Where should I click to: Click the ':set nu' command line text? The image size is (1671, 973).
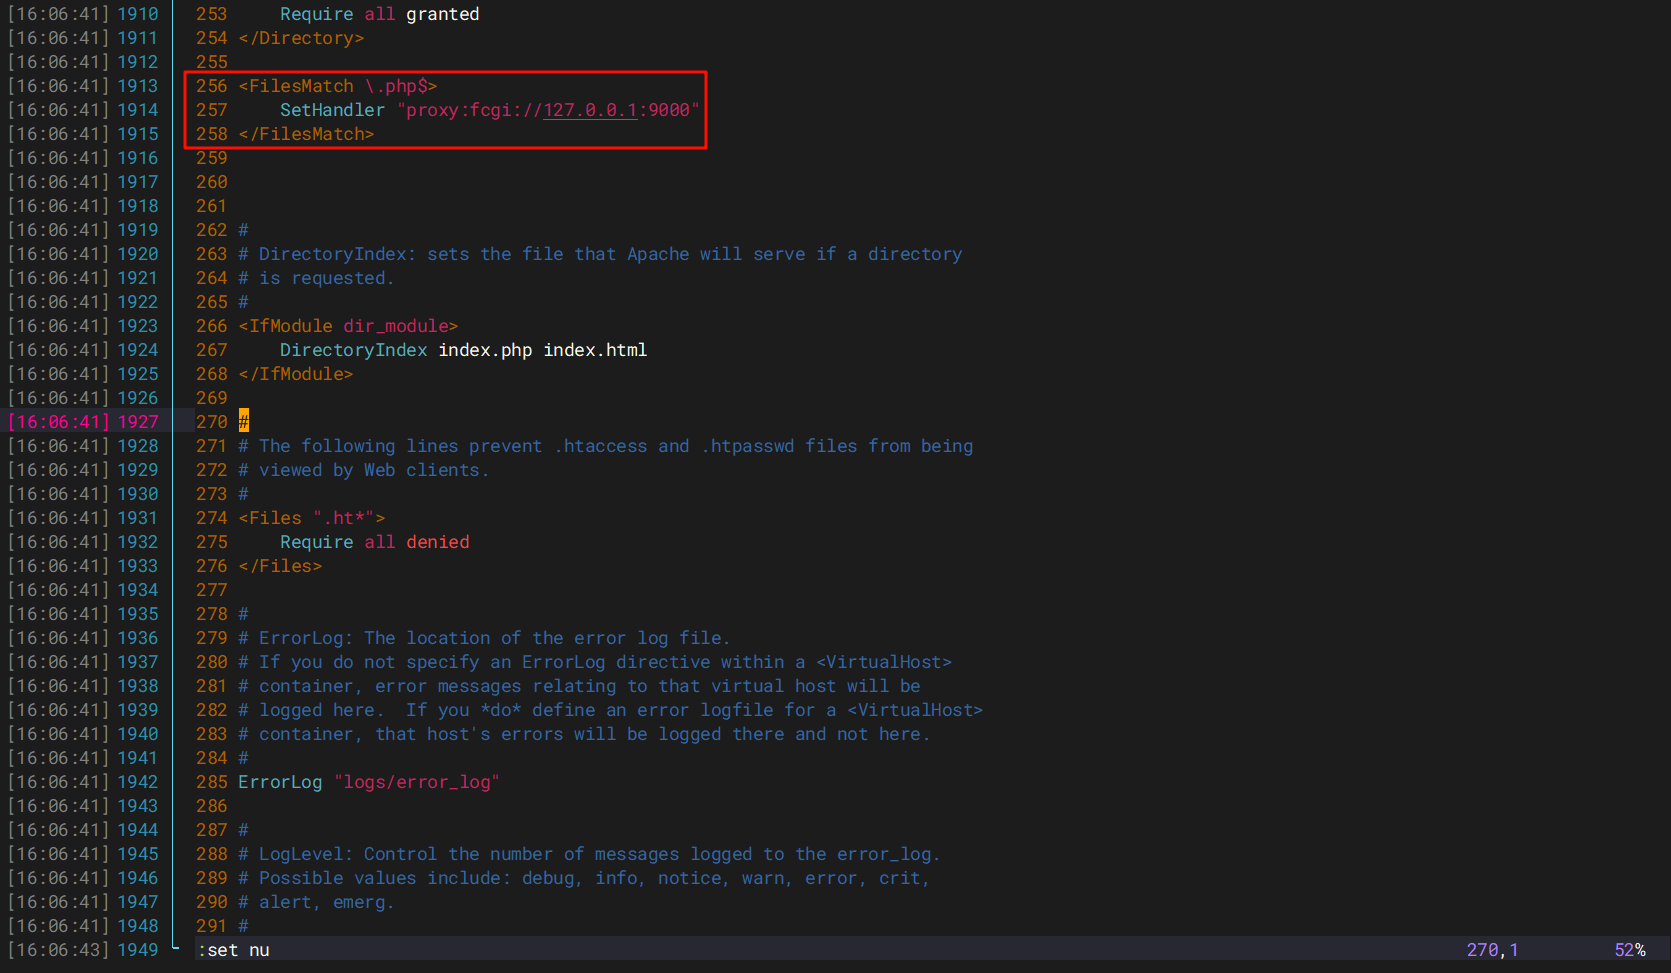(233, 950)
